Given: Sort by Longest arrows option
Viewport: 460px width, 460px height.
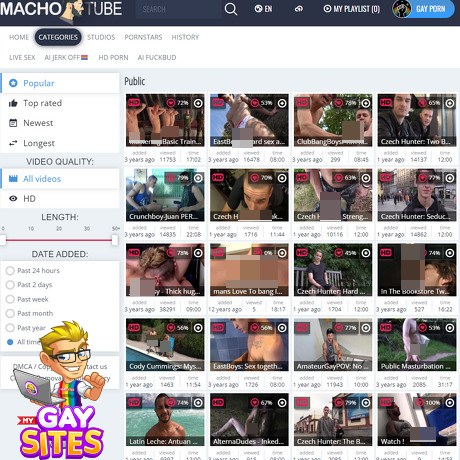Looking at the screenshot, I should 60,143.
